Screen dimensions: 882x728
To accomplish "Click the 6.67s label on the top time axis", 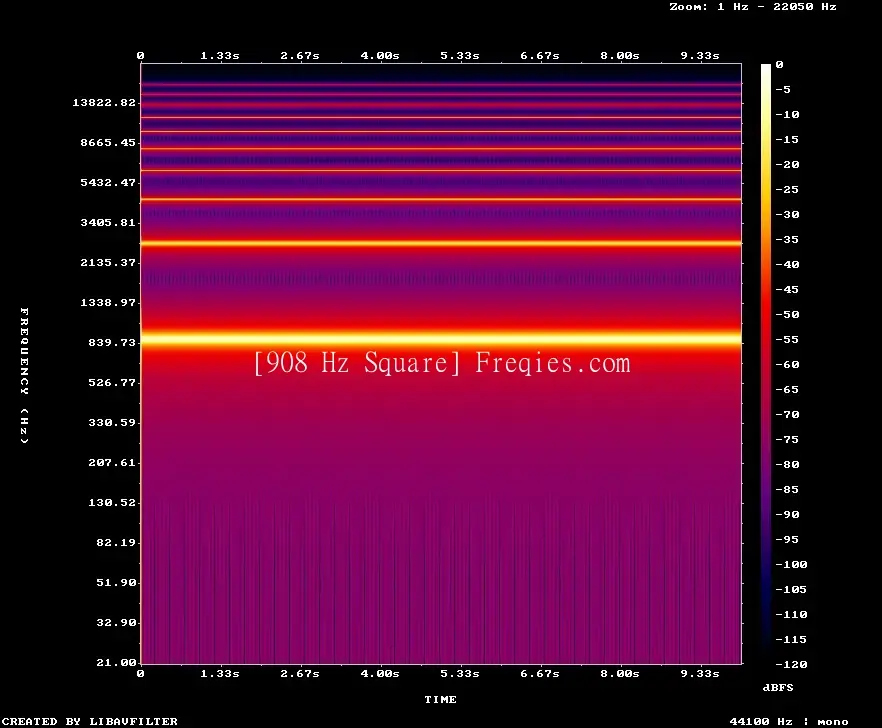I will [539, 56].
